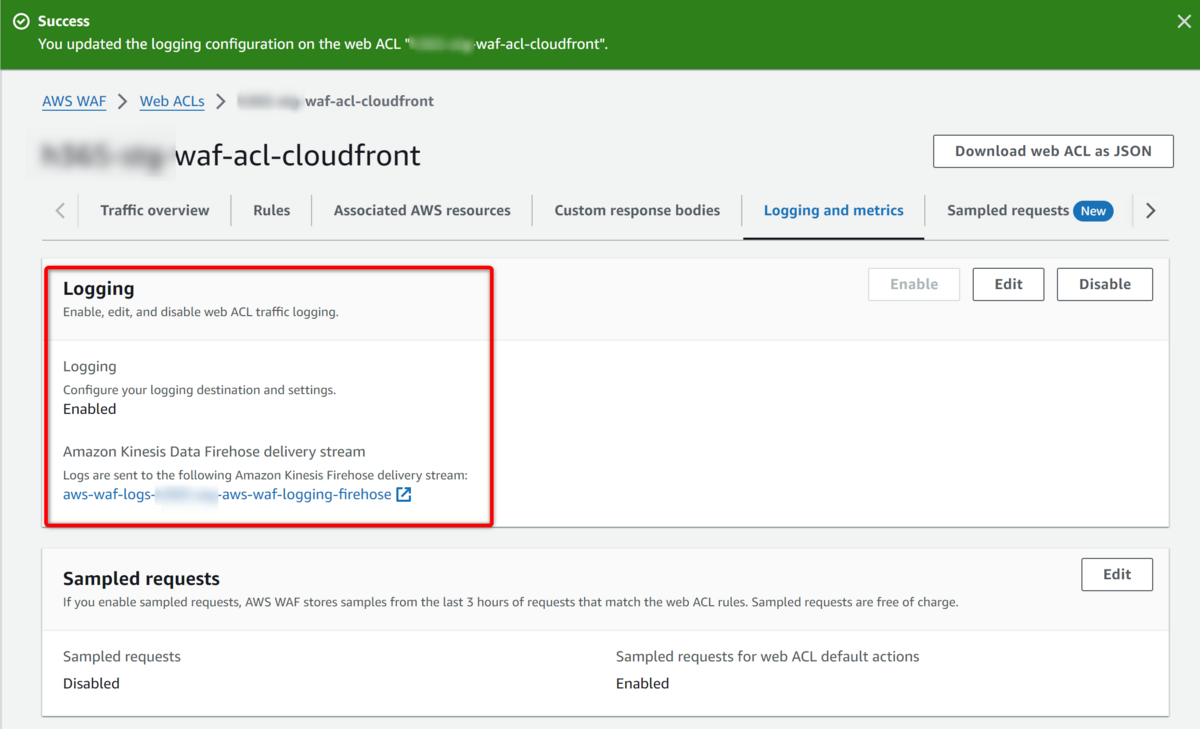The height and width of the screenshot is (729, 1200).
Task: Edit the Logging configuration
Action: coord(1008,284)
